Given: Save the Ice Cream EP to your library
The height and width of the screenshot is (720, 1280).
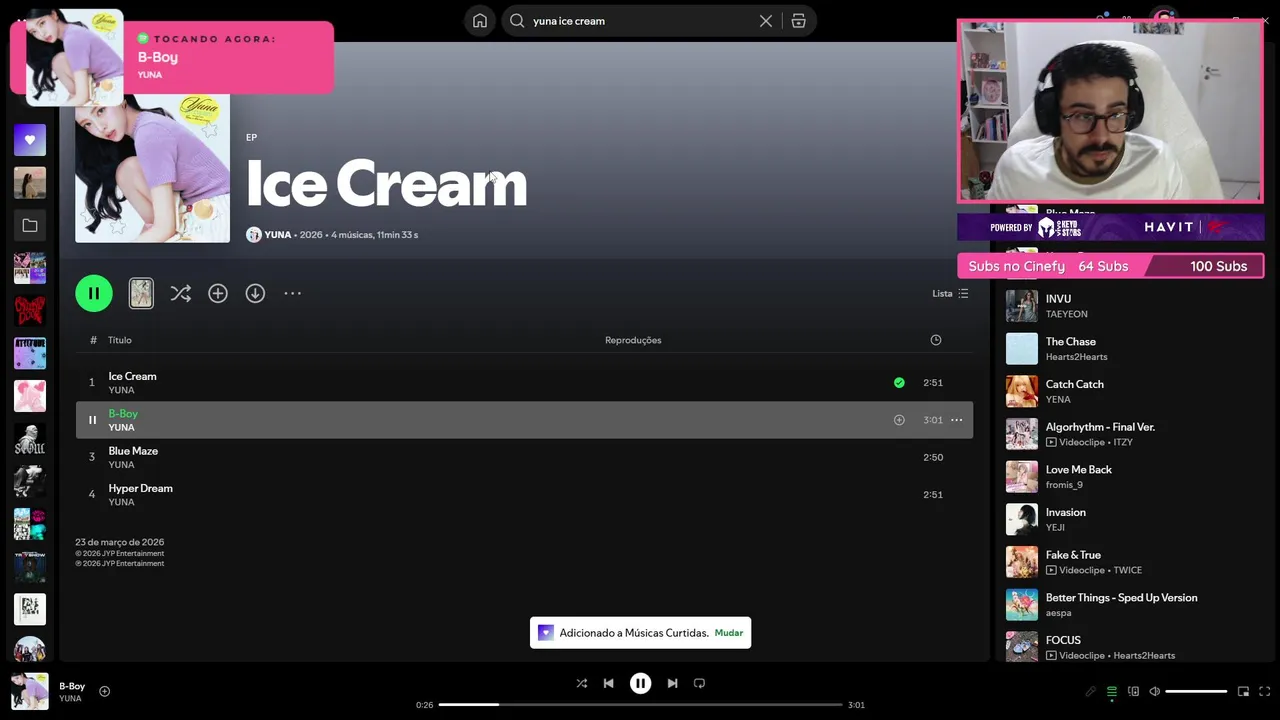Looking at the screenshot, I should tap(218, 293).
